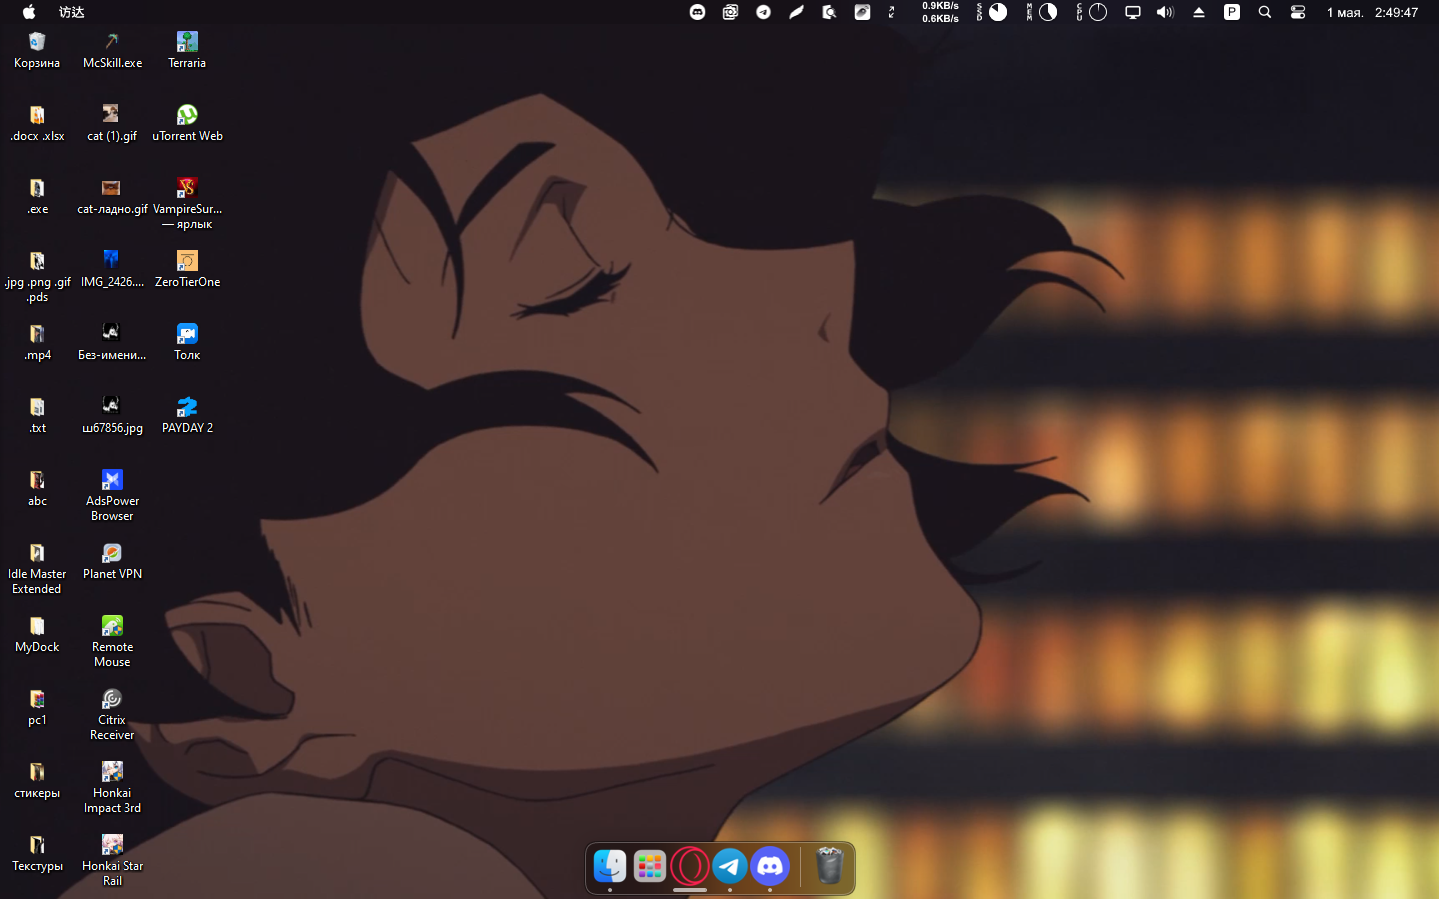Open the volume speaker control
The width and height of the screenshot is (1439, 899).
coord(1165,12)
